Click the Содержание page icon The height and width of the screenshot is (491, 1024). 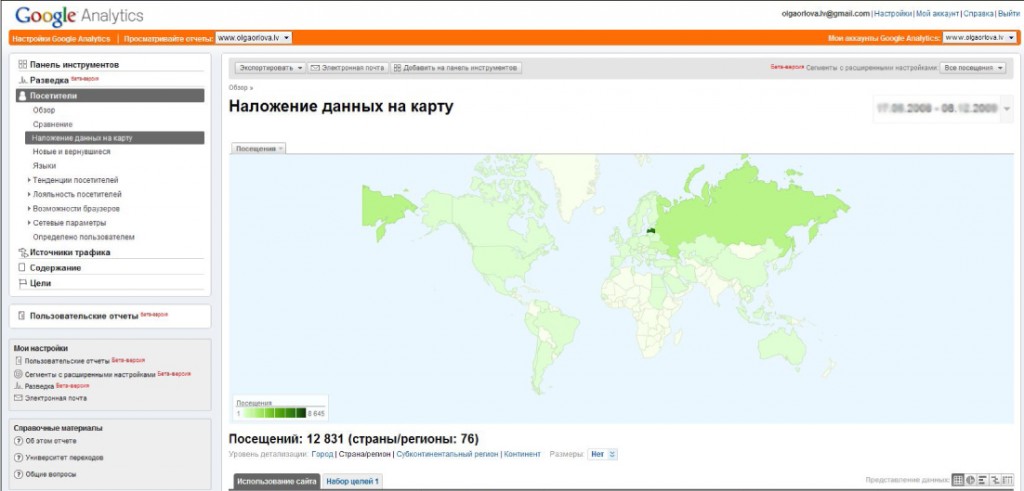tap(22, 268)
